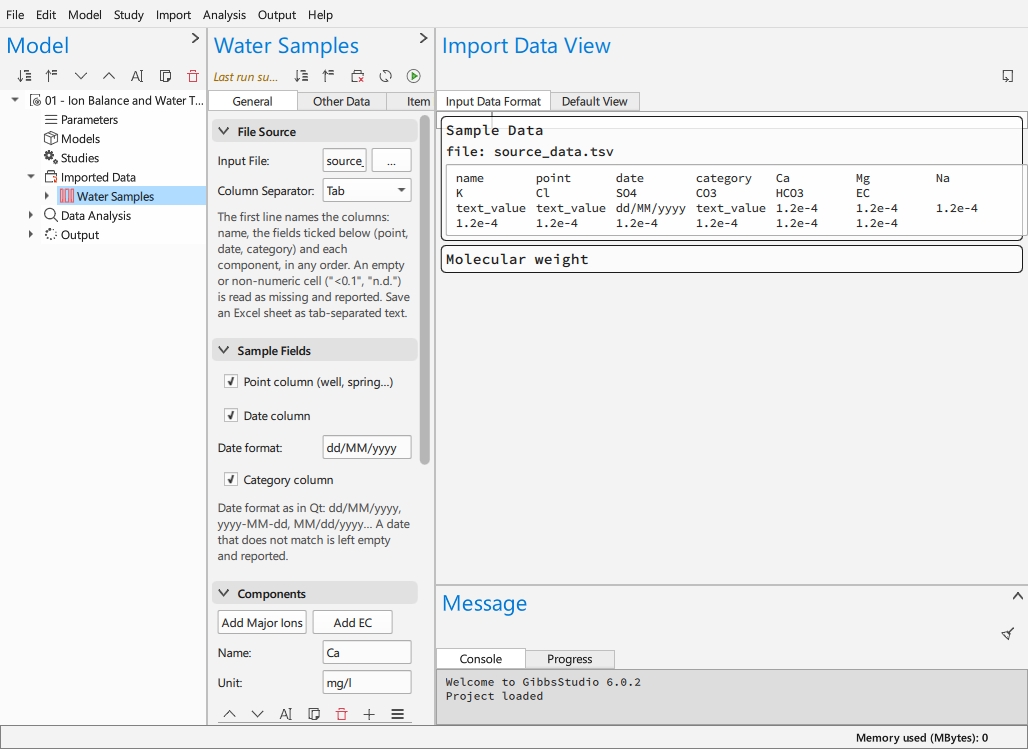The width and height of the screenshot is (1028, 749).
Task: Click the refresh icon in the Water Samples toolbar
Action: coord(386,76)
